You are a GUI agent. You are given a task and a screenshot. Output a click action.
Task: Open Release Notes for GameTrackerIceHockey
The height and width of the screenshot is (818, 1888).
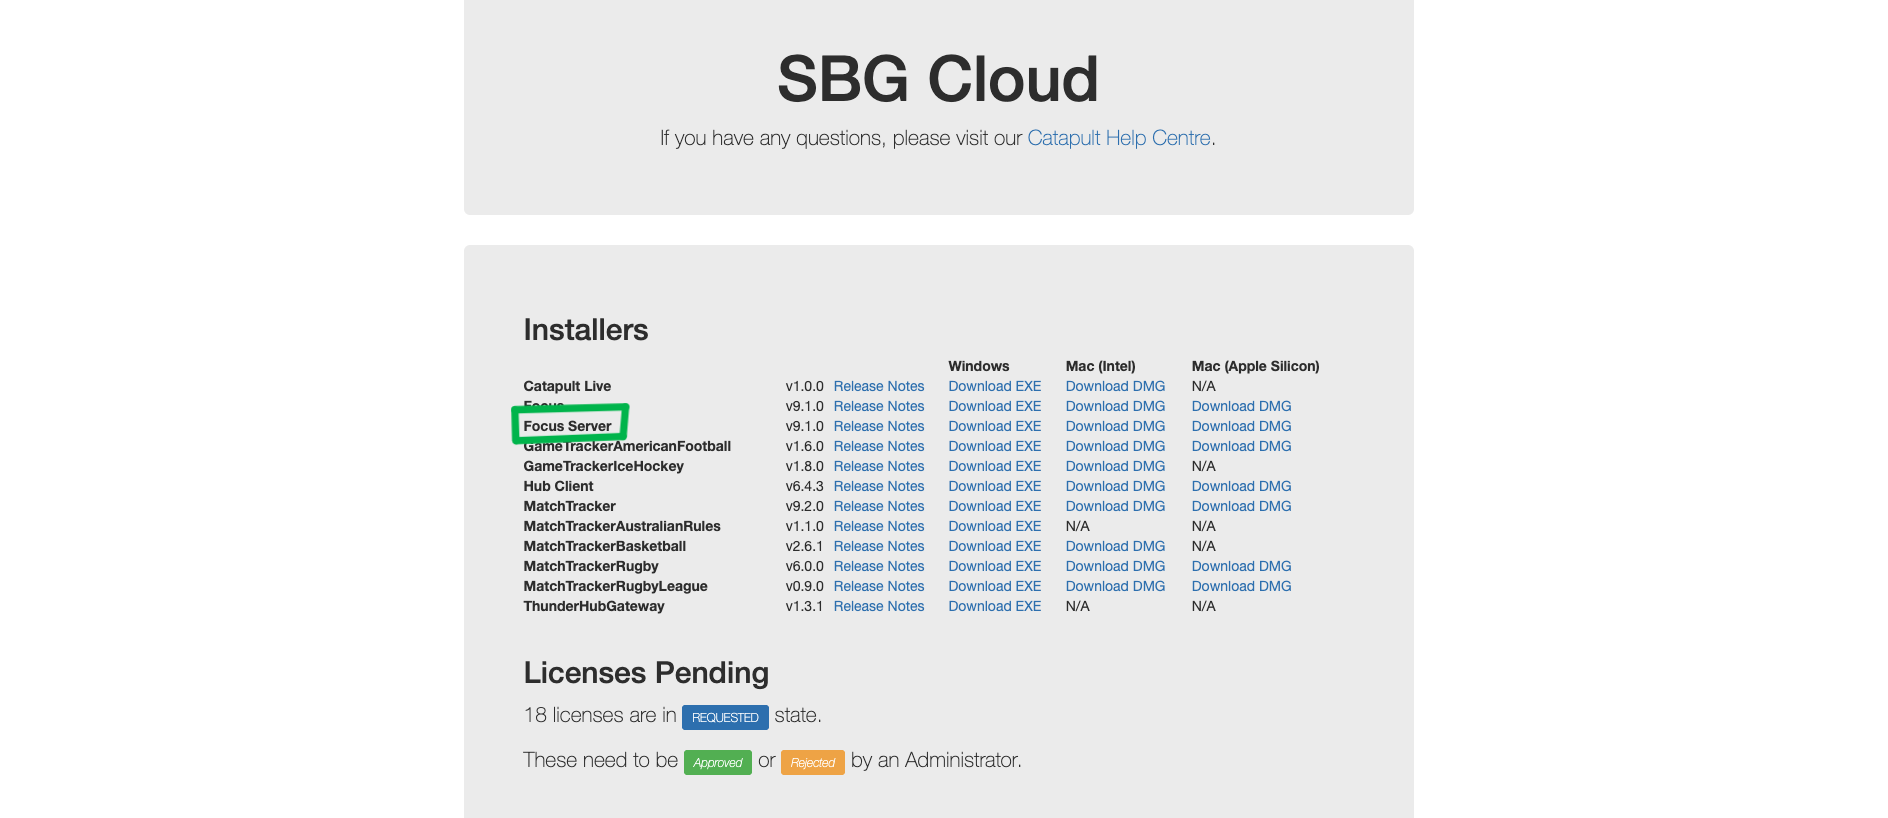879,466
